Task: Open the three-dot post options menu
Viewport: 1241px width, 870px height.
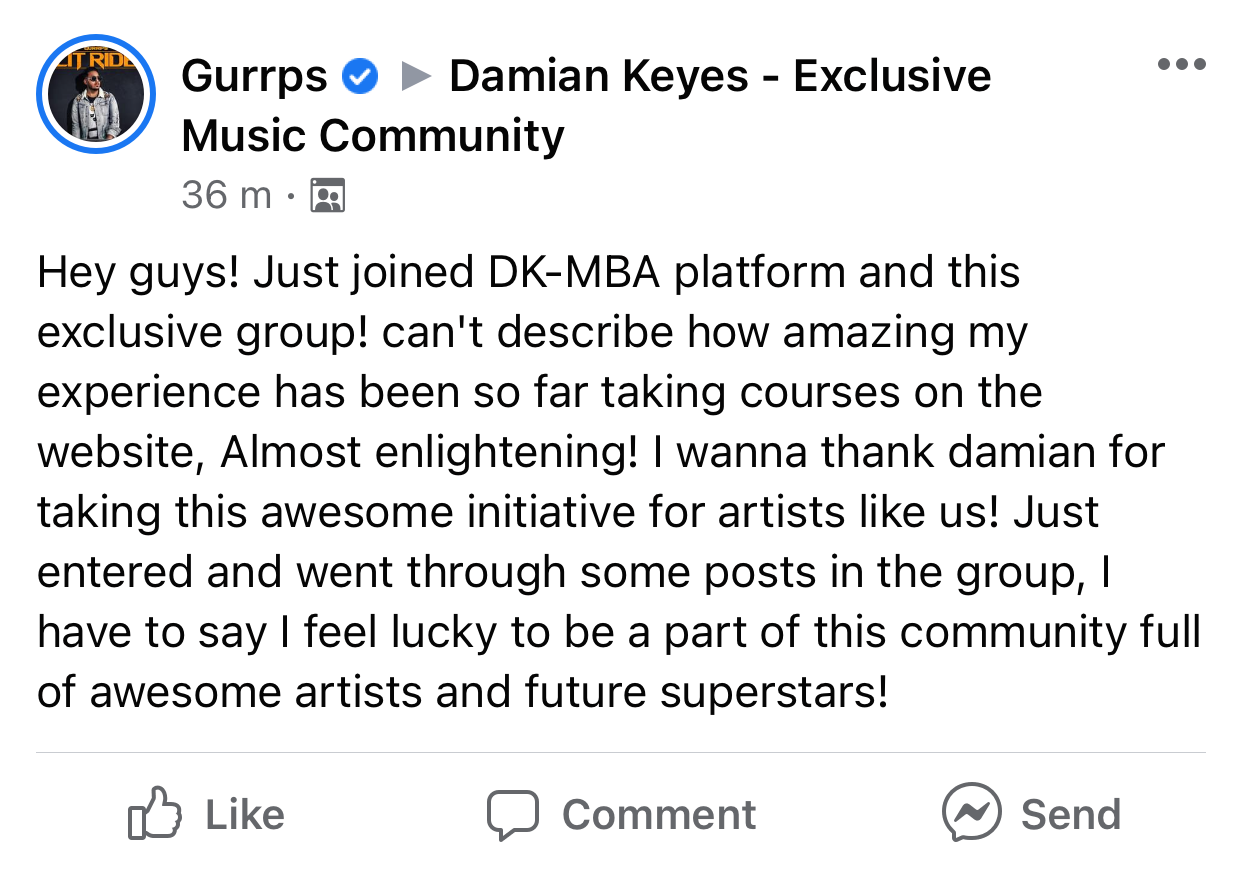Action: point(1181,65)
